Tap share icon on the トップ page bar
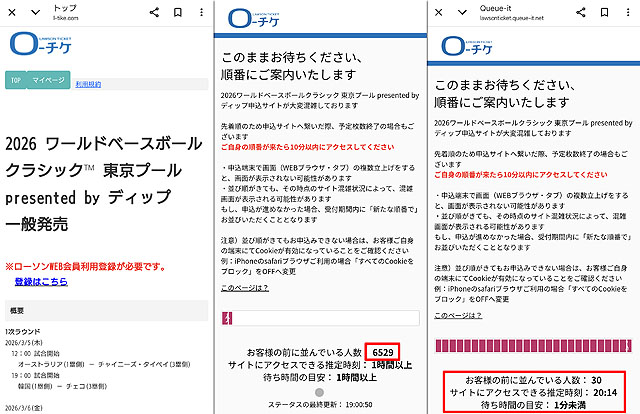The height and width of the screenshot is (414, 640). (x=154, y=11)
